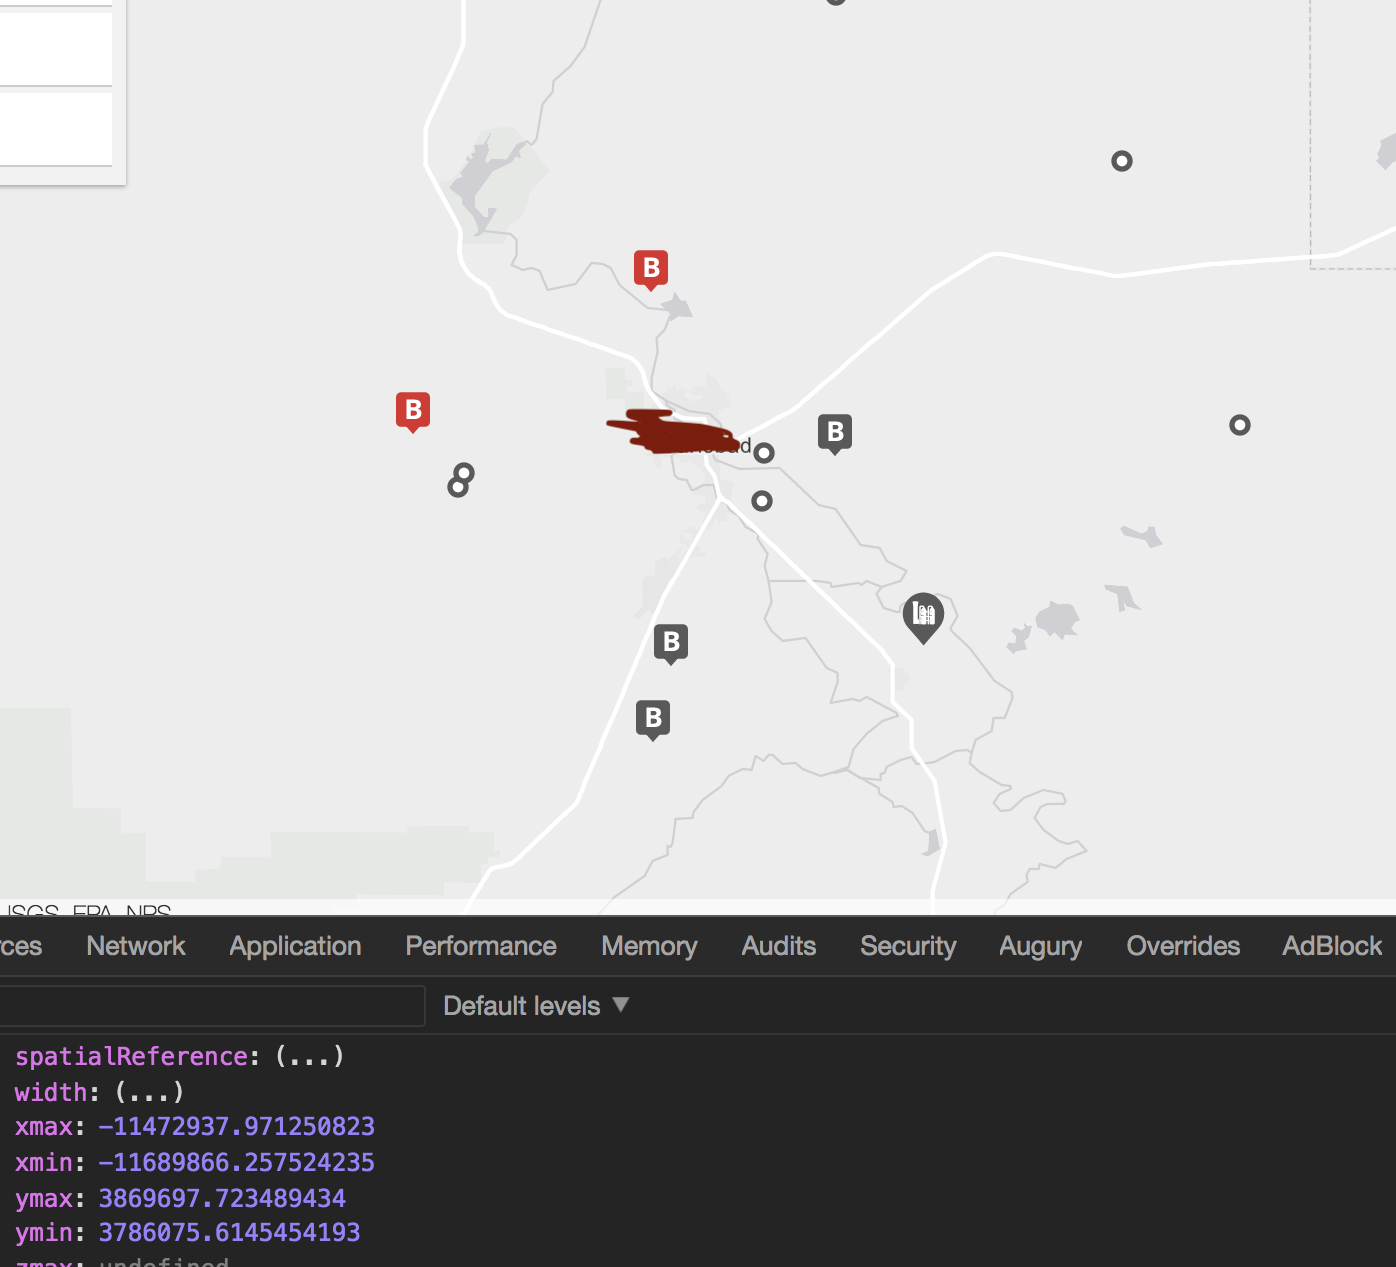Click the ymin value 3786075.6145454193

click(x=229, y=1233)
